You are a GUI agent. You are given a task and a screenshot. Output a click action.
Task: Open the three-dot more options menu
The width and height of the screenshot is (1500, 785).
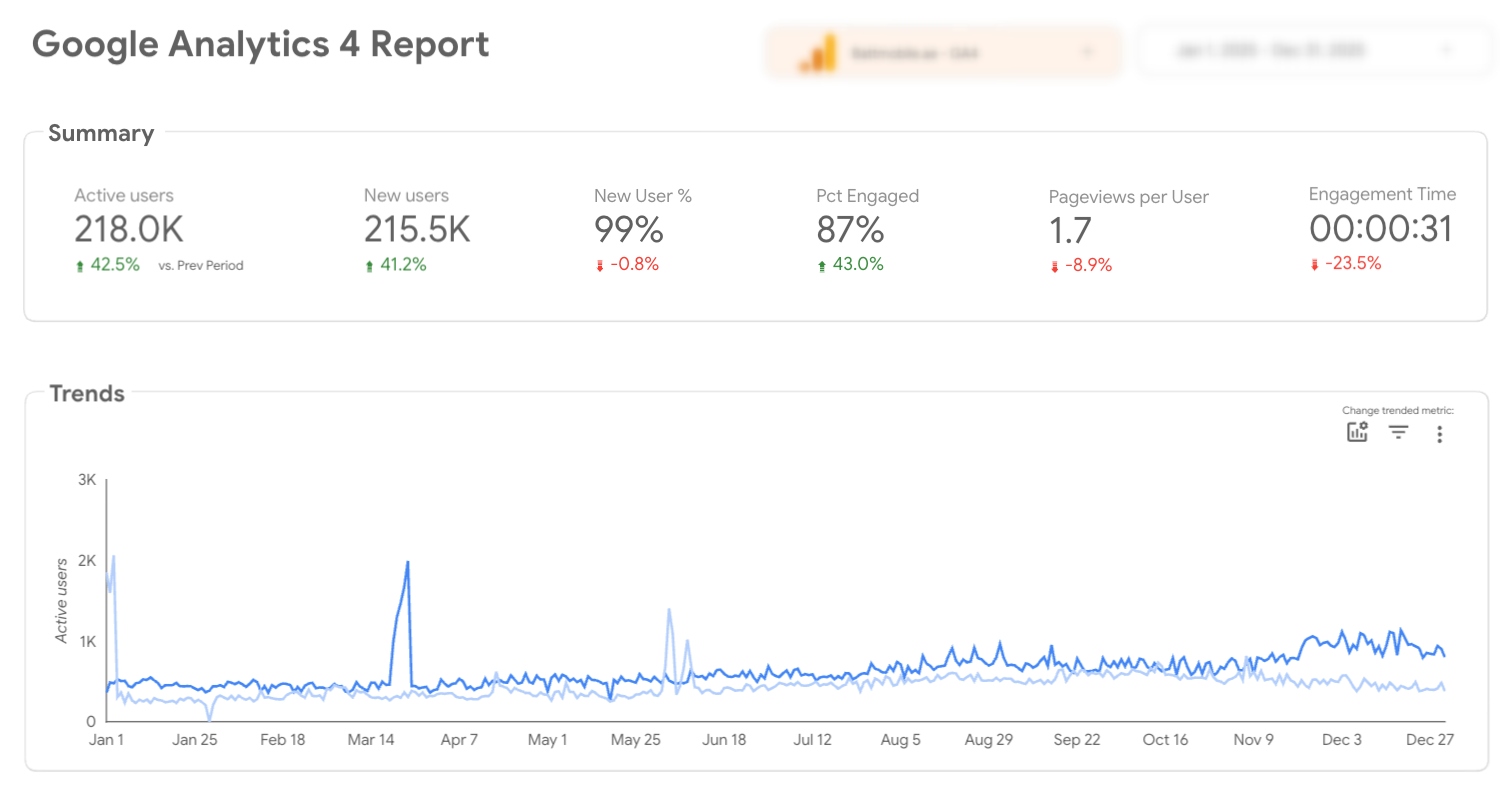click(x=1439, y=434)
